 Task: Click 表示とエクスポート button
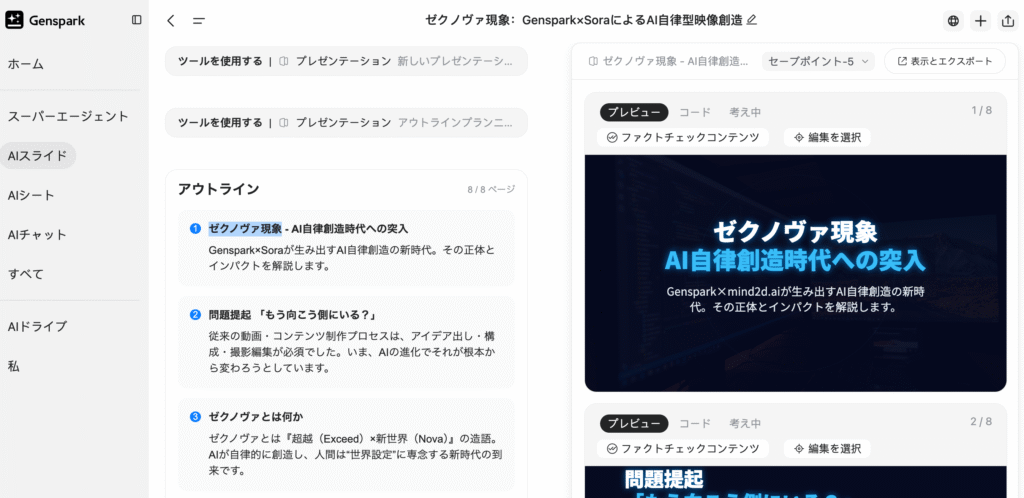(x=945, y=61)
